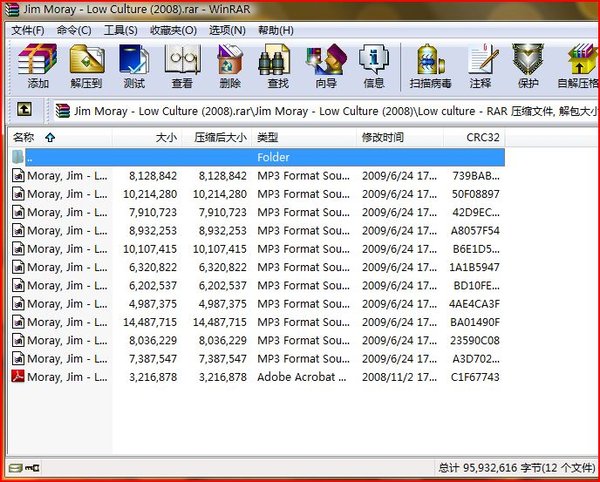The width and height of the screenshot is (600, 482).
Task: Click the 2008/11/2 modified date cell
Action: (399, 377)
